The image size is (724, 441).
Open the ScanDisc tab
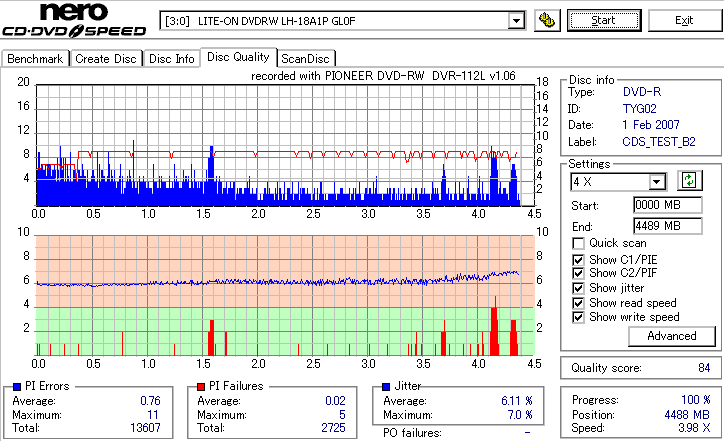pyautogui.click(x=305, y=59)
